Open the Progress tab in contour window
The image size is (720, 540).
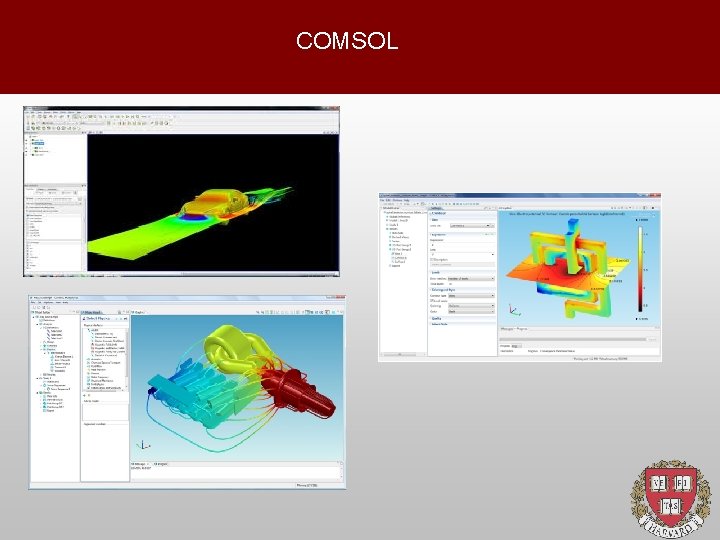pos(523,329)
